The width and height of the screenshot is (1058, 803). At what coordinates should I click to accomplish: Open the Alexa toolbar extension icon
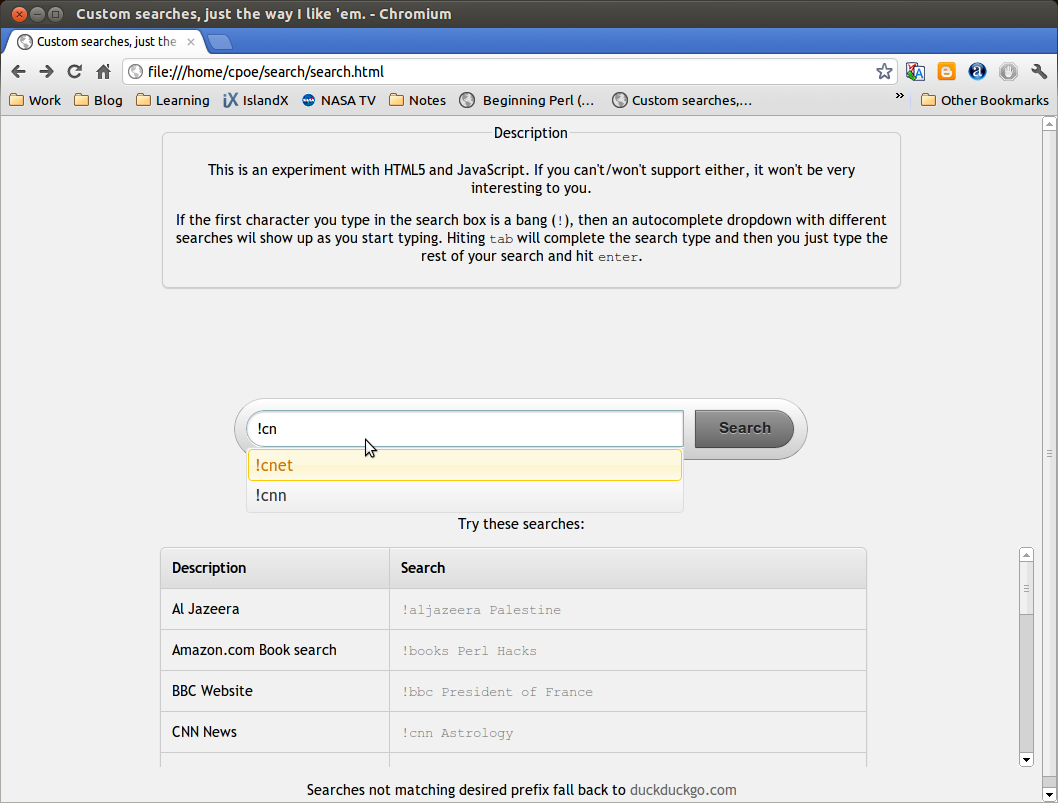pos(977,72)
